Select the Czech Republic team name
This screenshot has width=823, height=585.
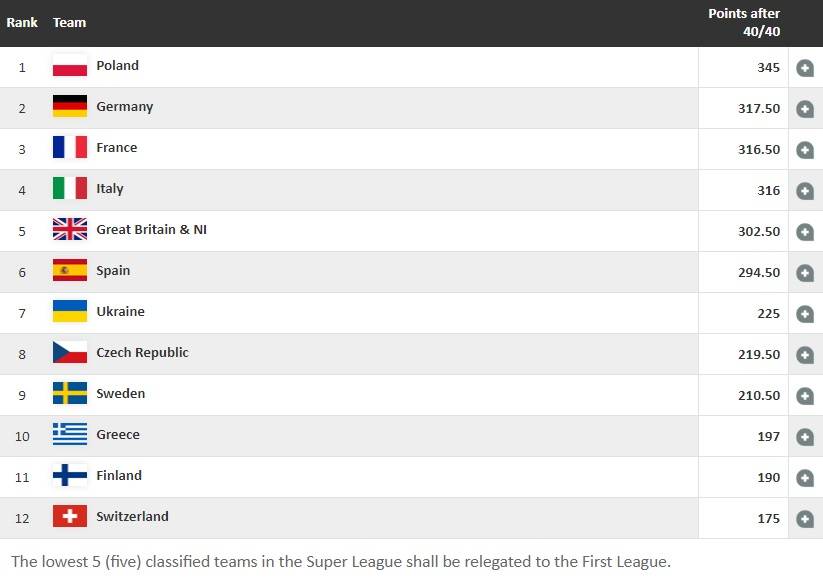coord(142,353)
